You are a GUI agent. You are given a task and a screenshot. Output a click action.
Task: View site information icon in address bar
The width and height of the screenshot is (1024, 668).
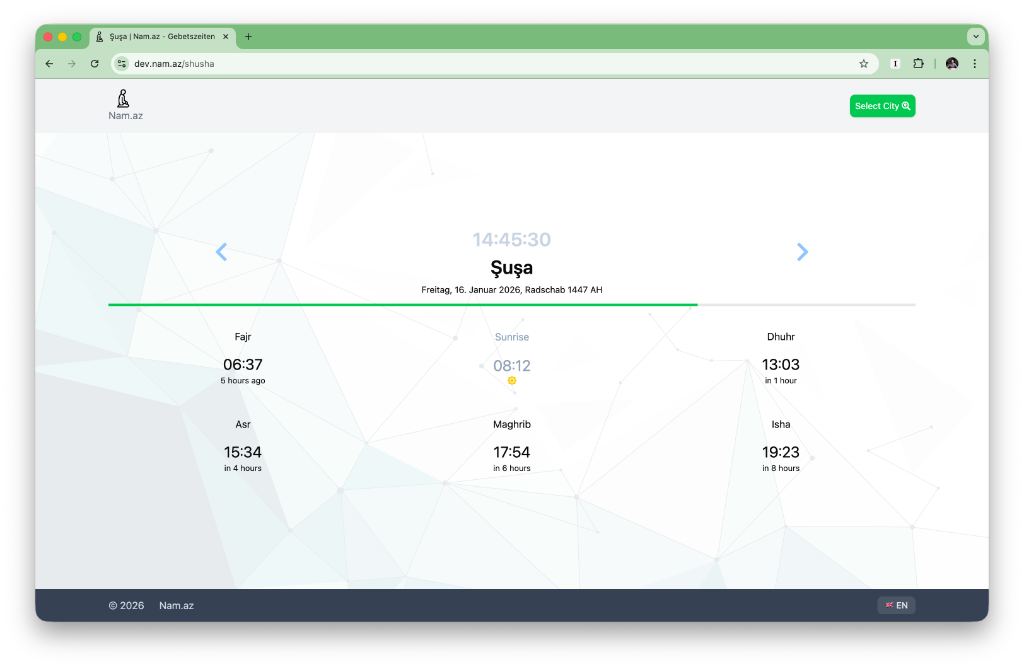[122, 63]
